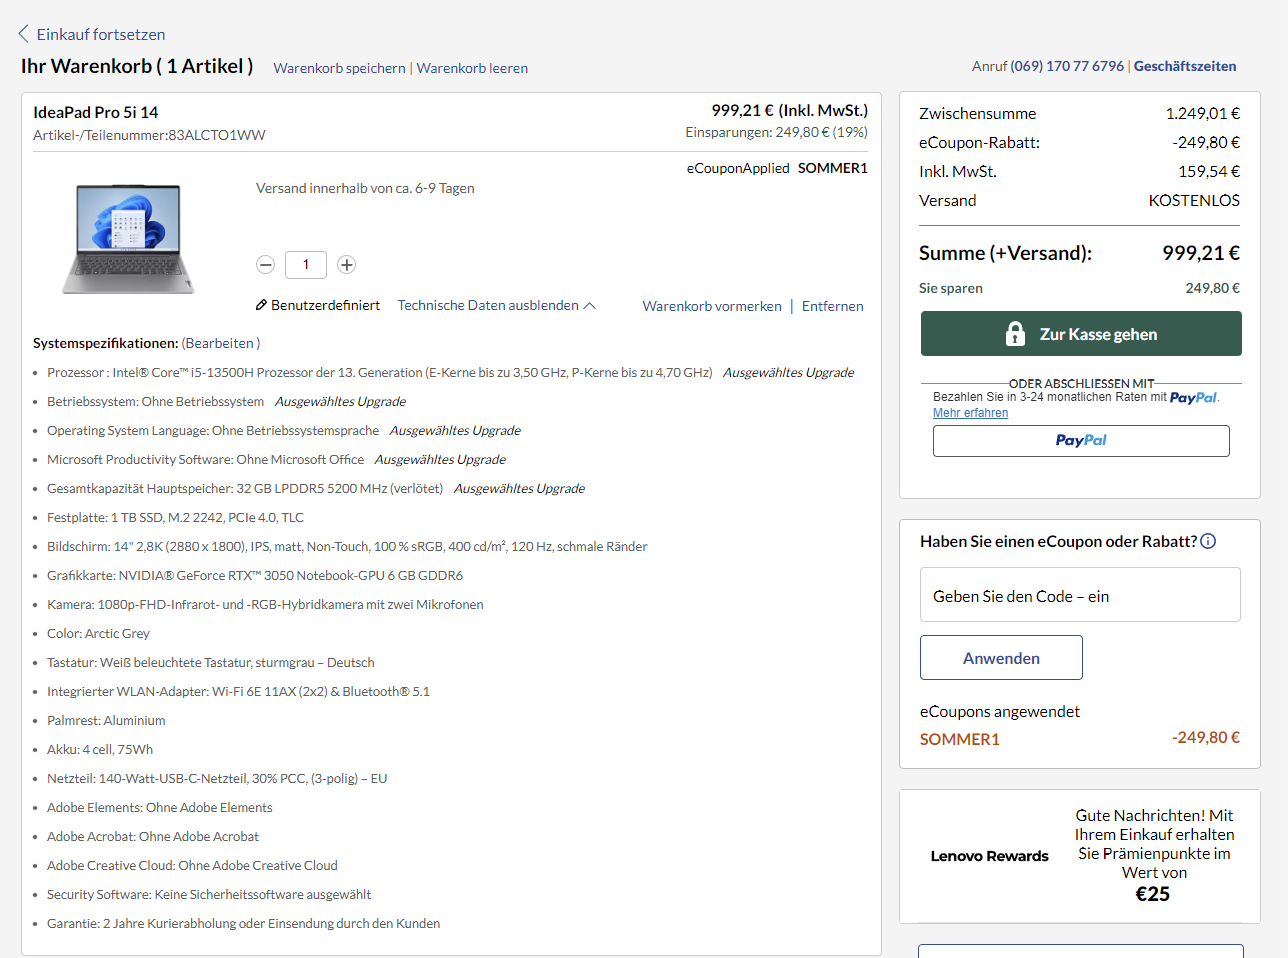Open the Geschäftszeiten link
This screenshot has height=958, width=1288.
coord(1185,66)
